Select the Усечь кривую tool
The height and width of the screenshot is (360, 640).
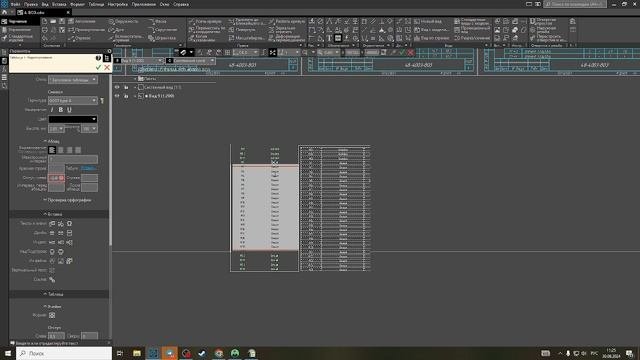tap(205, 21)
